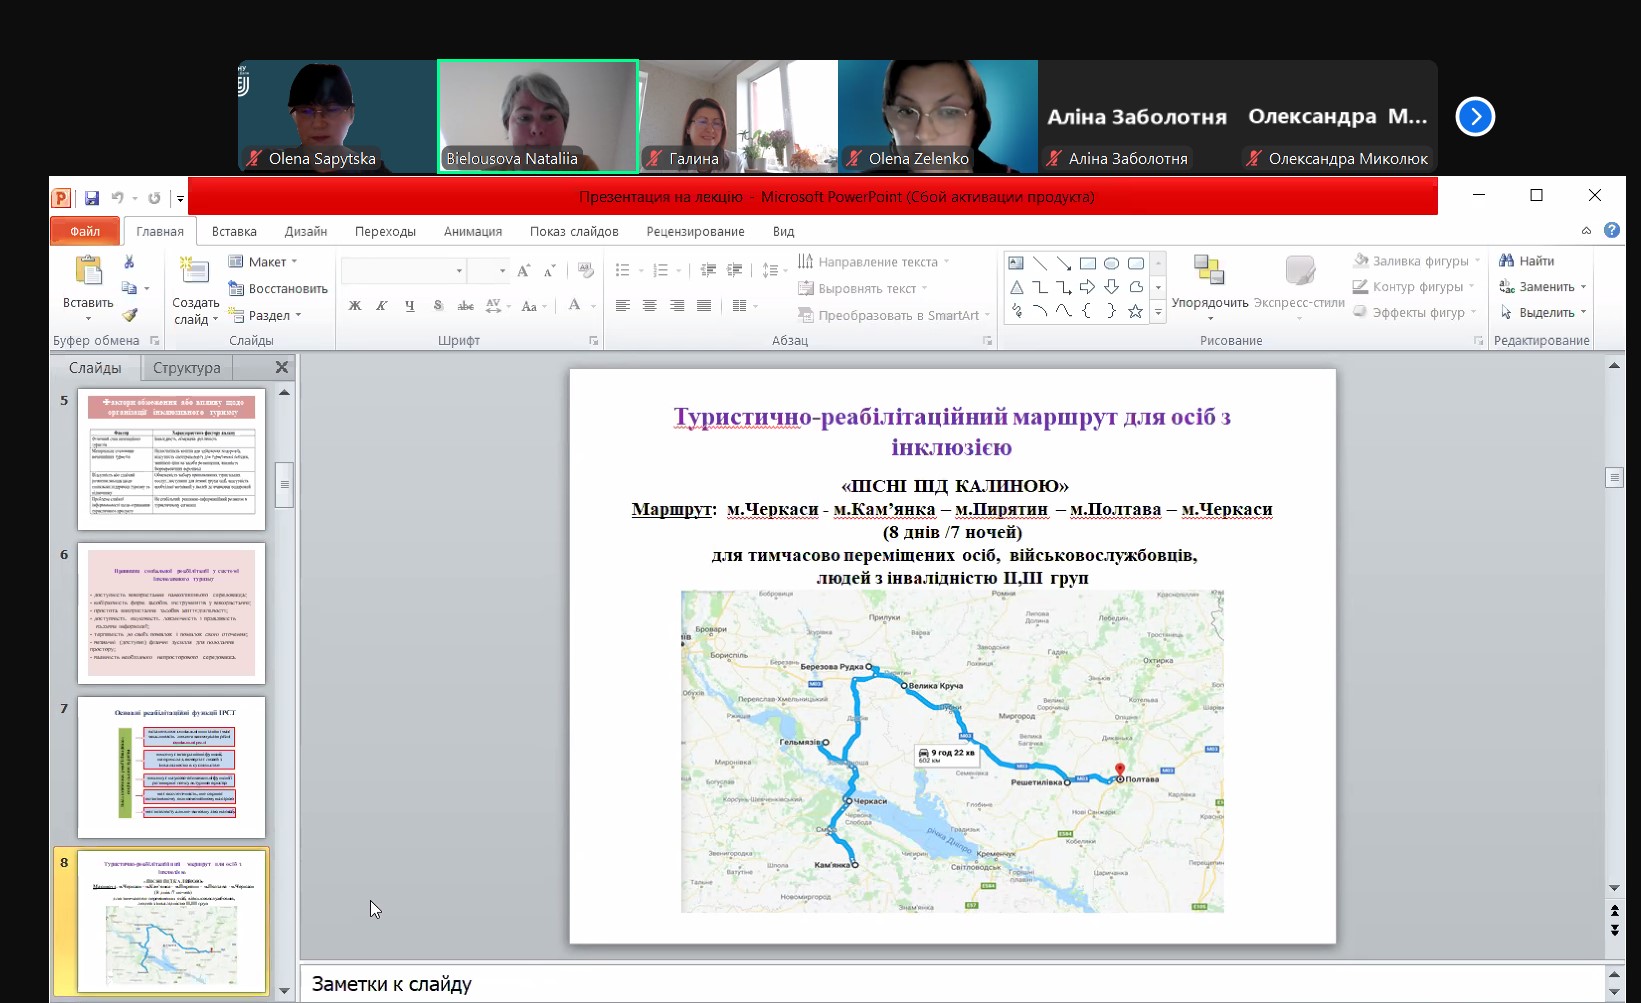Cut selection with the scissors icon
Viewport: 1641px width, 1003px height.
pos(129,262)
